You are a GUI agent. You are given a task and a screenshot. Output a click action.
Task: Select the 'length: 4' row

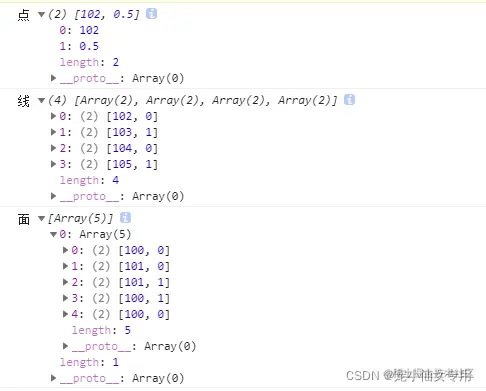pyautogui.click(x=89, y=180)
